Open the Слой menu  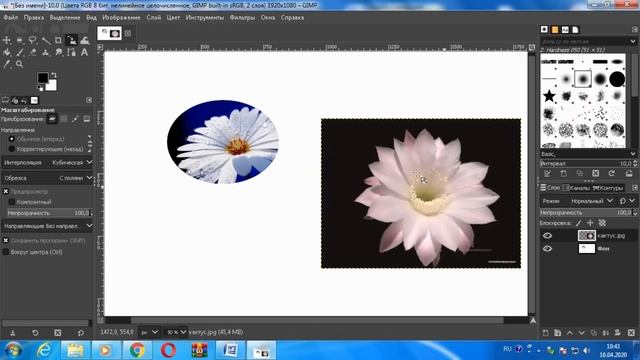154,18
